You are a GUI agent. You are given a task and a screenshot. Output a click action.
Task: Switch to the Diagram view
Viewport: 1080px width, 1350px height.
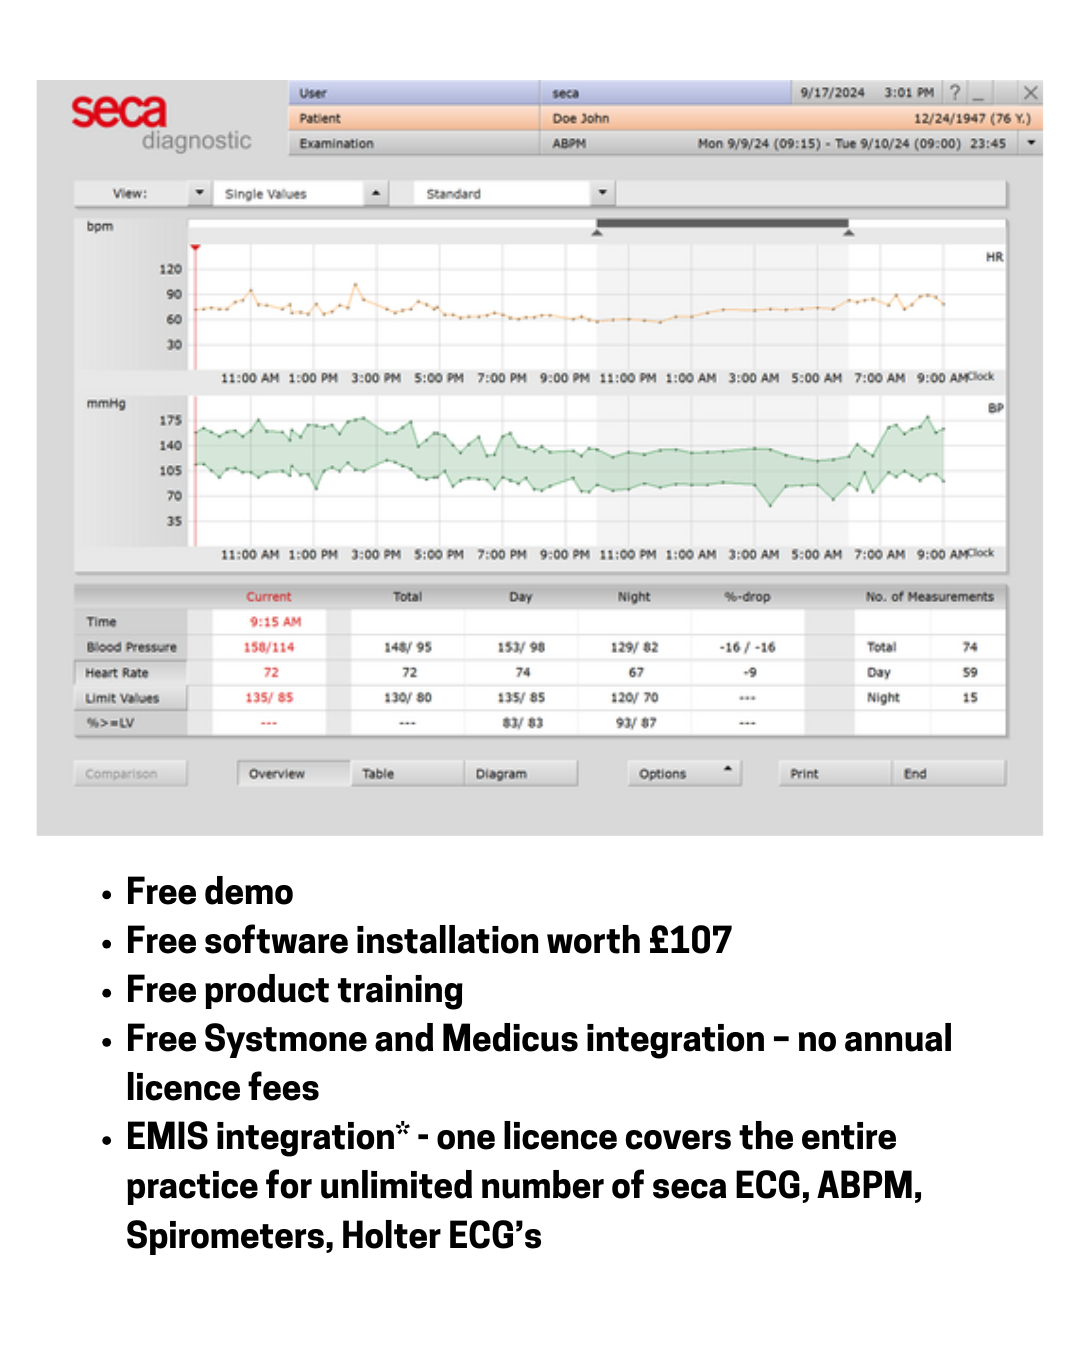pos(520,773)
